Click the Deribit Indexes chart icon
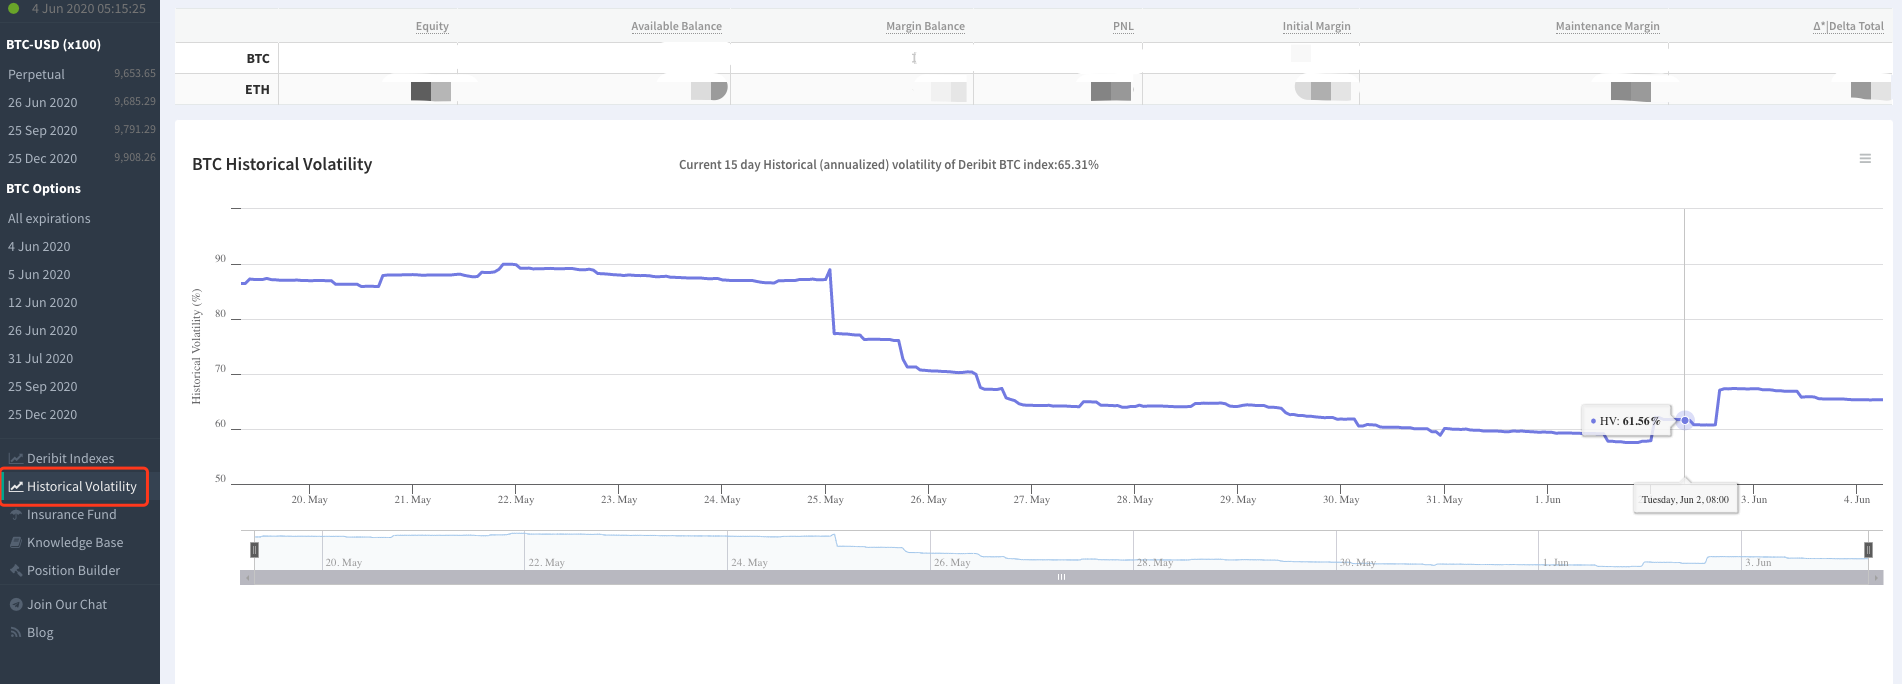 tap(16, 459)
